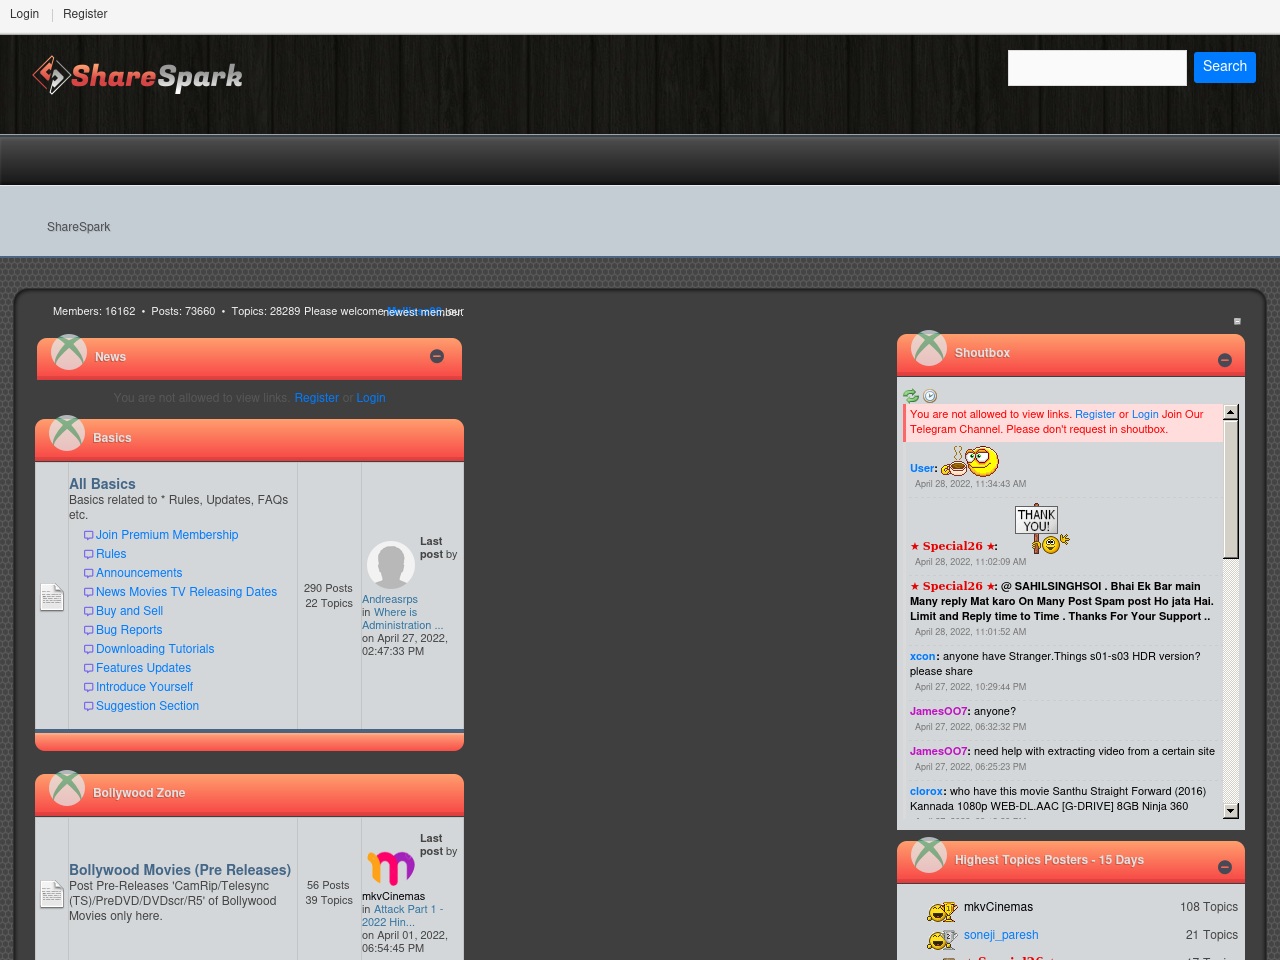Click the second place trophy smiley
The image size is (1280, 960).
tap(942, 940)
